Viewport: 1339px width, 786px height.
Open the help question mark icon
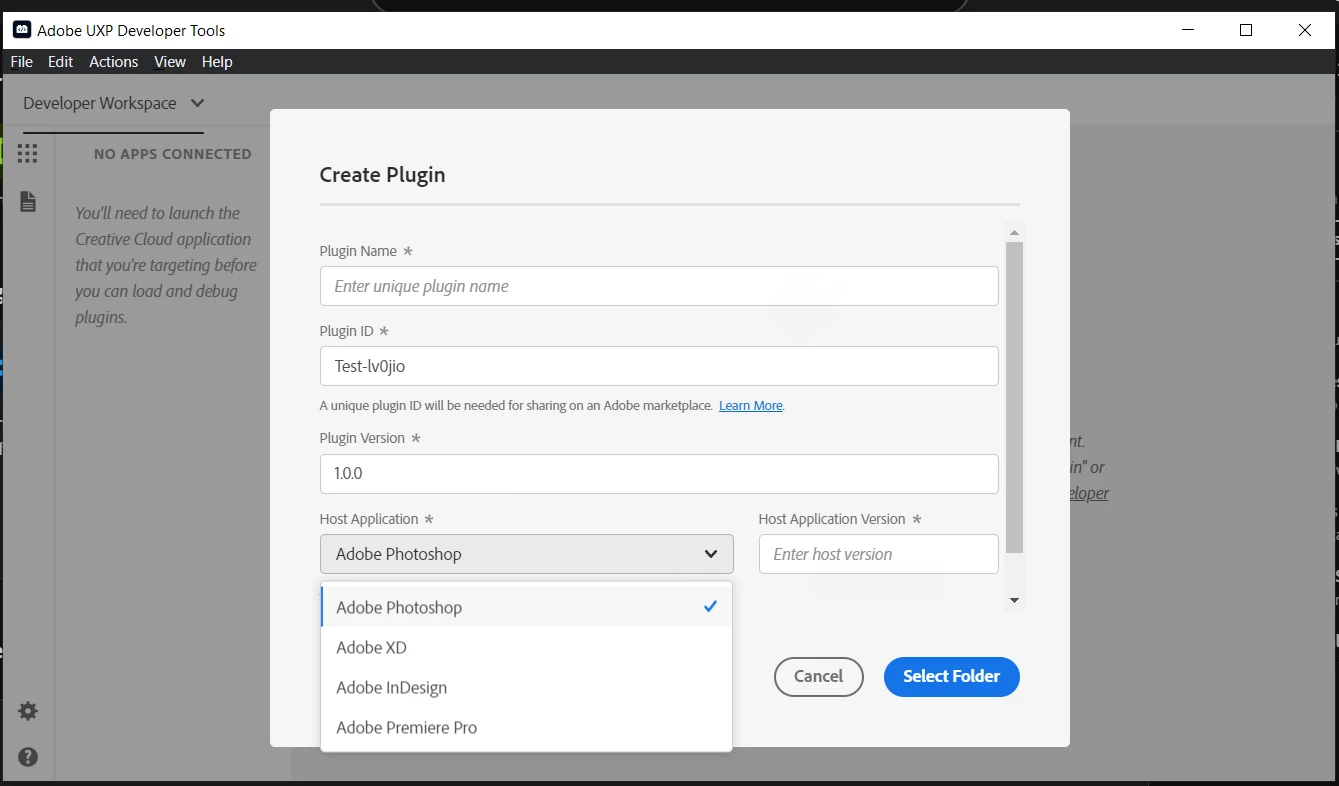click(28, 757)
